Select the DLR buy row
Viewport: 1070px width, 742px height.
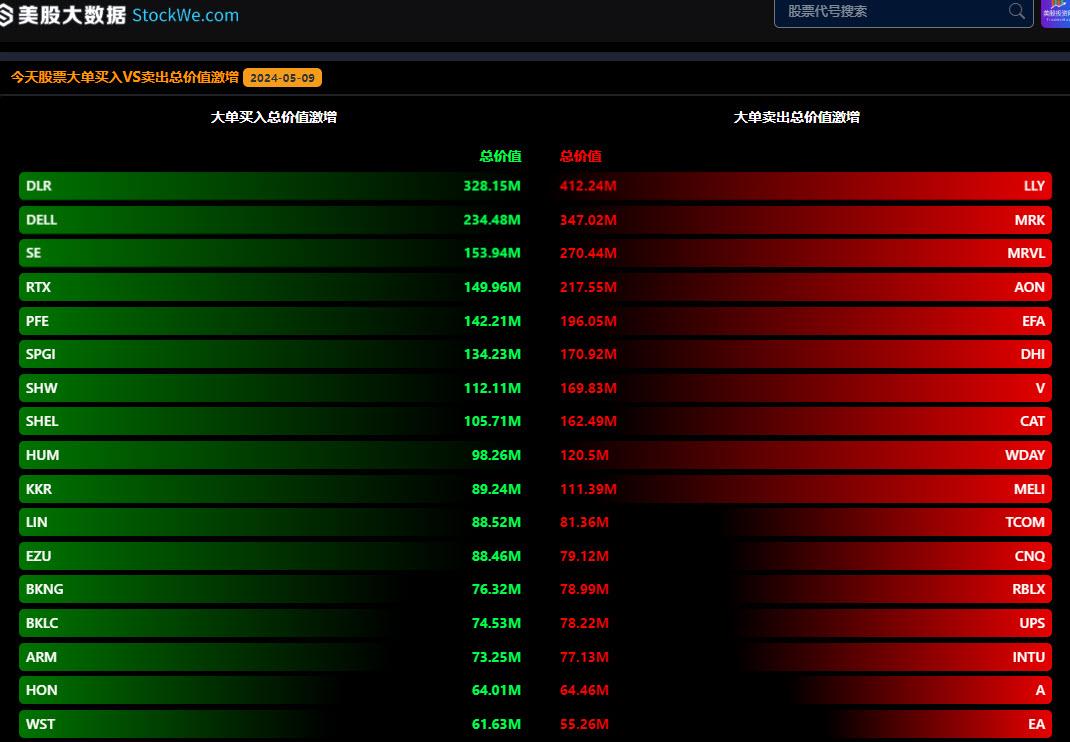tap(272, 186)
